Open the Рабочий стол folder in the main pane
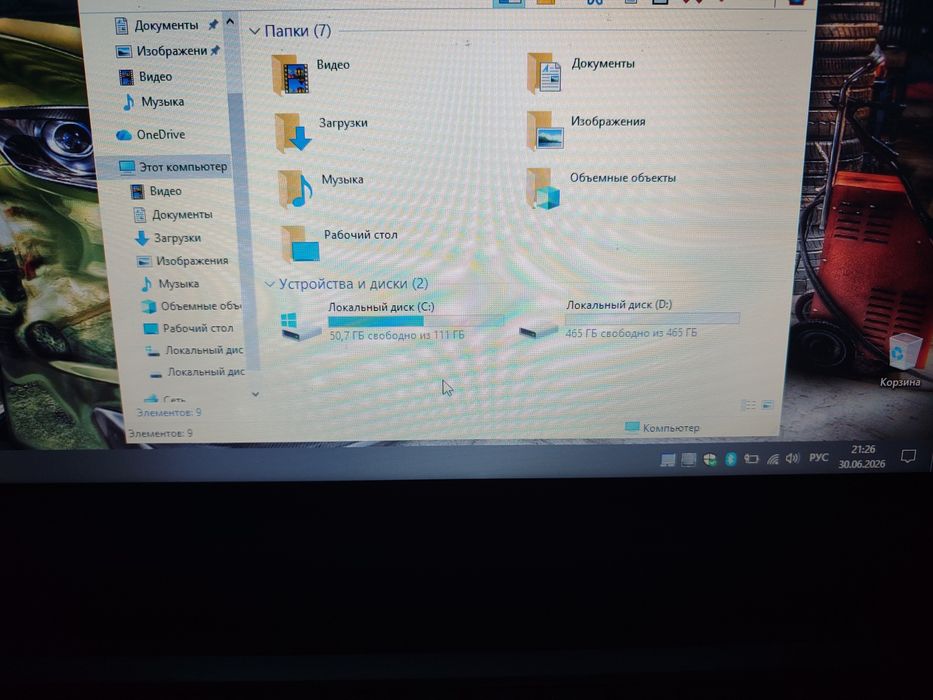Screen dimensions: 933x700 click(339, 243)
